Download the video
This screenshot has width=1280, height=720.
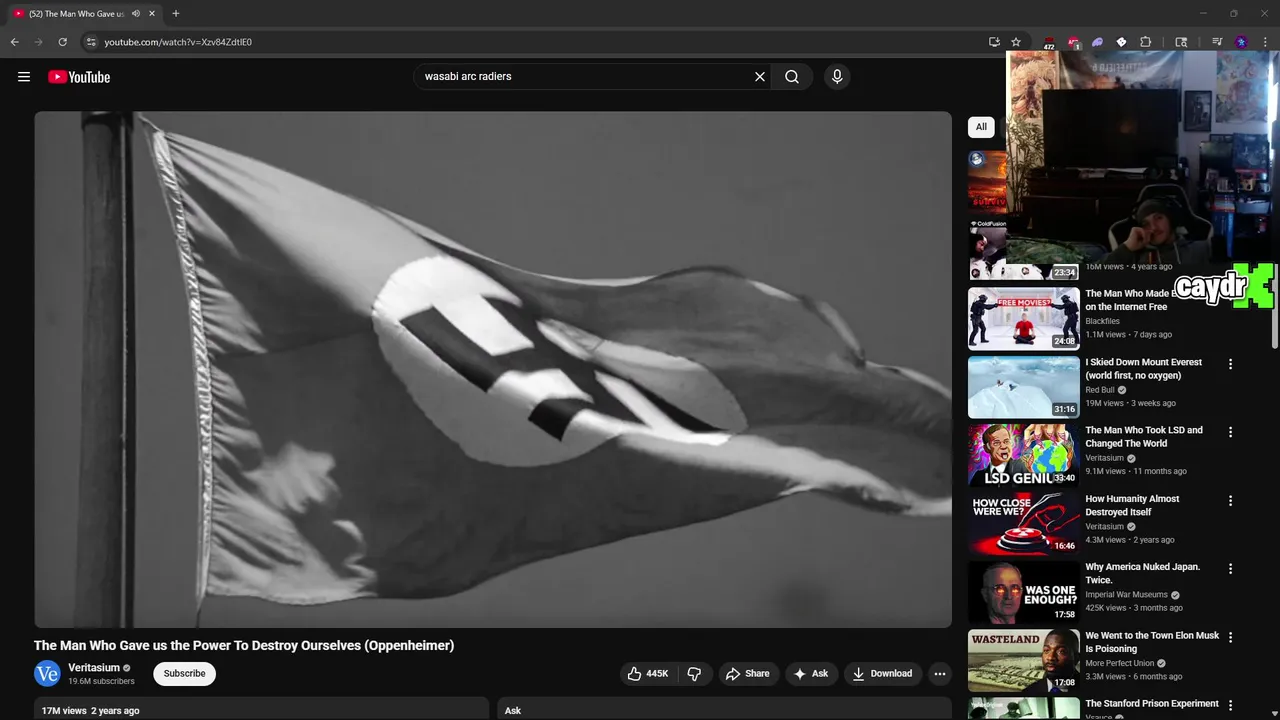pyautogui.click(x=882, y=674)
